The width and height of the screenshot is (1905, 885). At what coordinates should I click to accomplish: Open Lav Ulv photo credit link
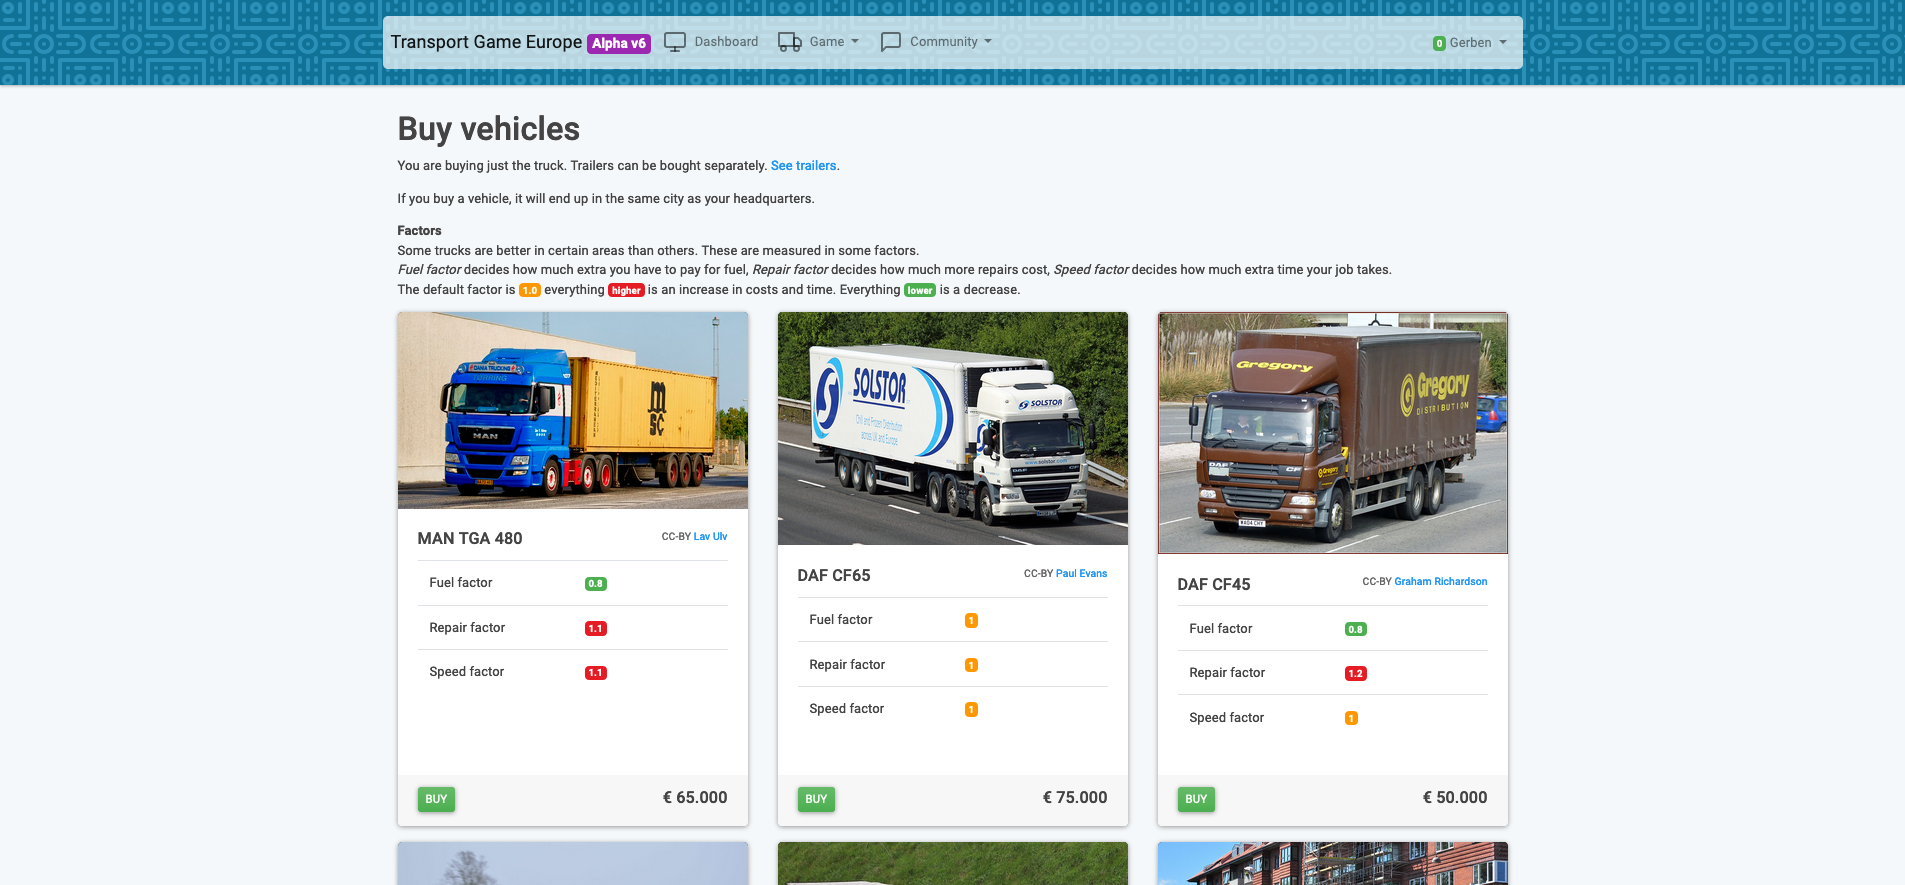tap(710, 537)
